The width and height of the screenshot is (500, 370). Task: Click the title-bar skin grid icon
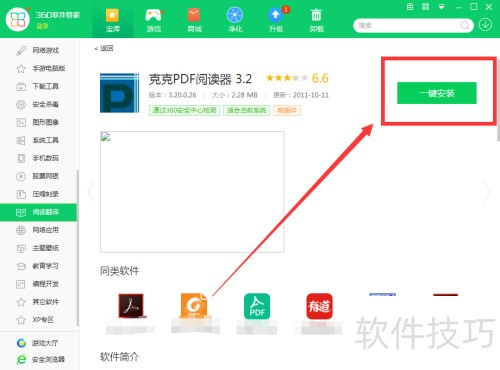coord(410,7)
